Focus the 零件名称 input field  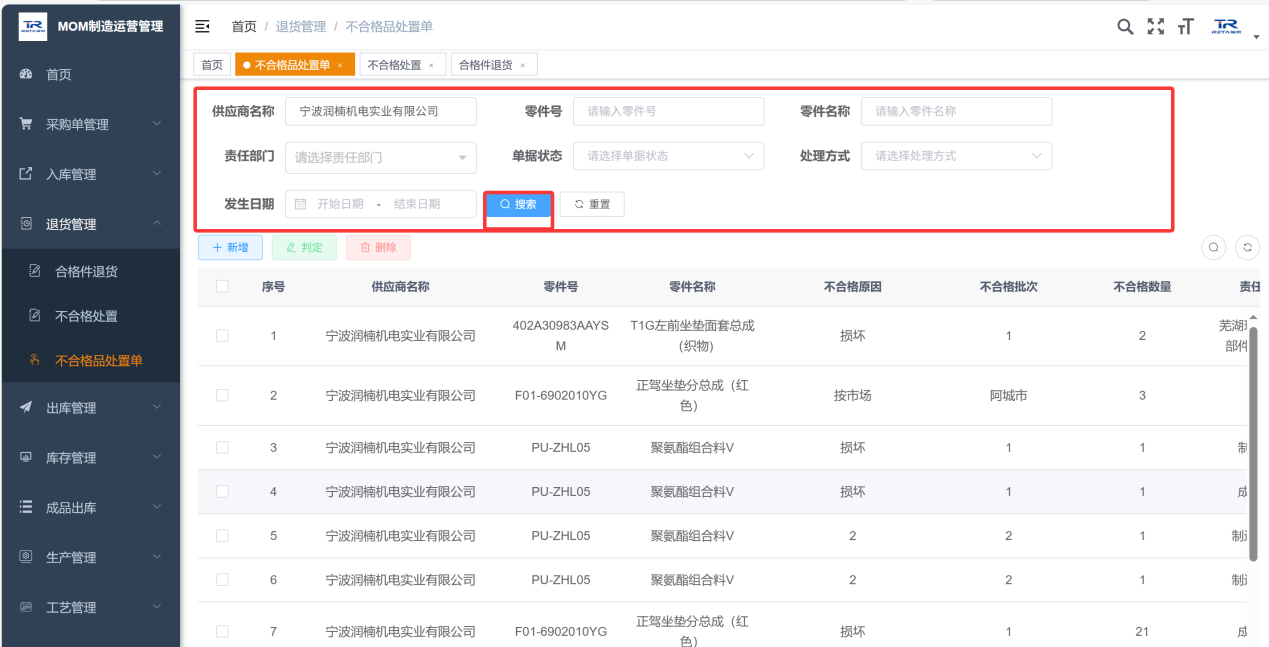point(956,111)
